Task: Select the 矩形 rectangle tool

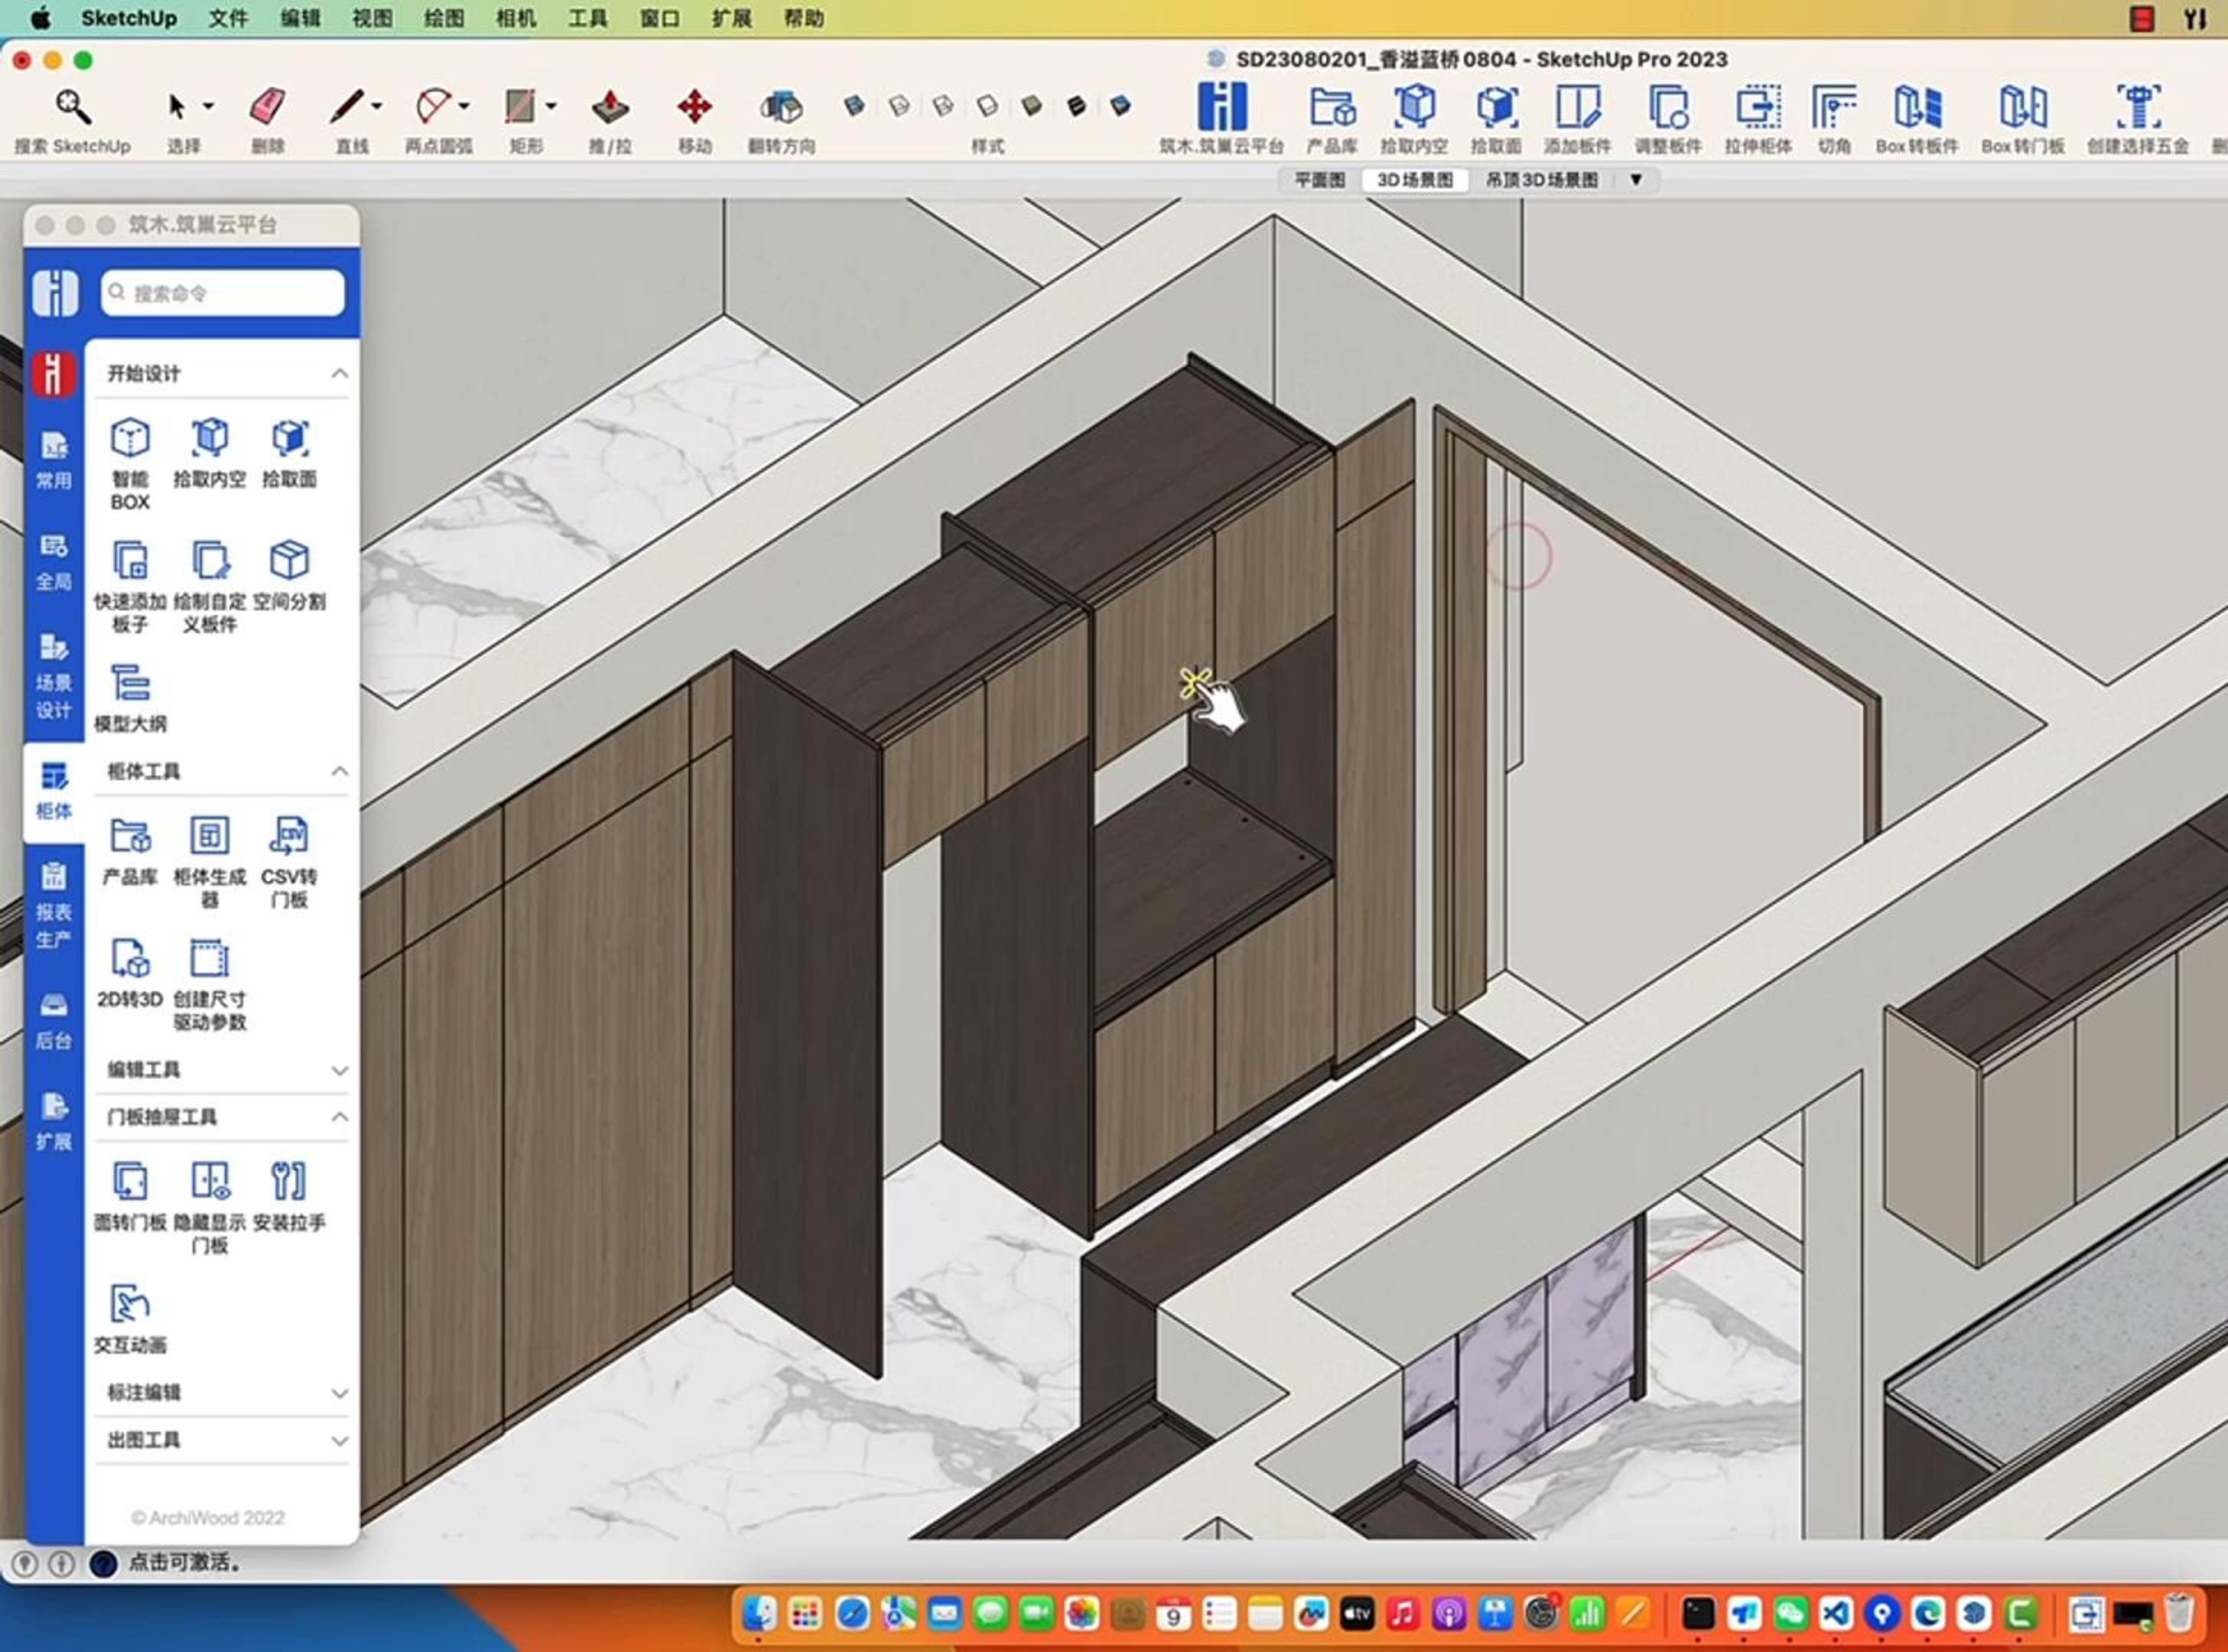Action: [520, 106]
